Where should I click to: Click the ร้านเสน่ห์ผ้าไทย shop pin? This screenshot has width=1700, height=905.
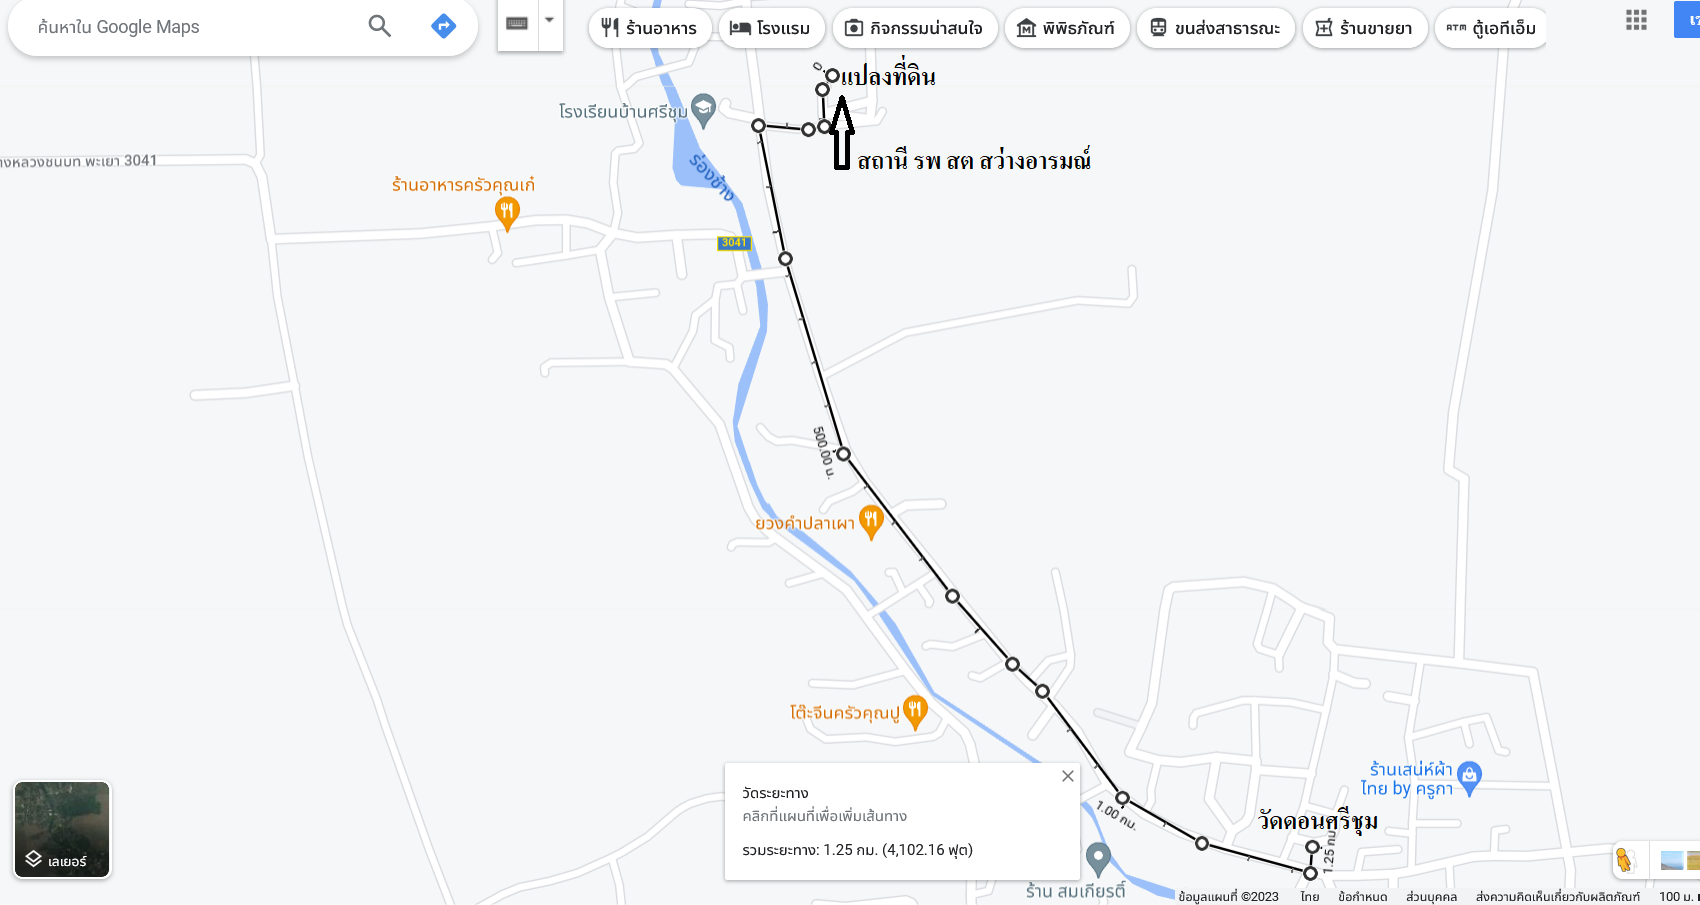pyautogui.click(x=1469, y=778)
